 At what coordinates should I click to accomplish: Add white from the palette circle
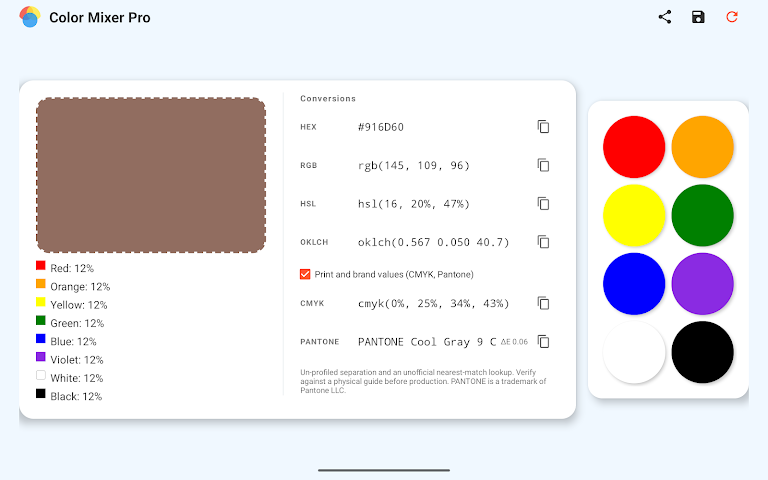pyautogui.click(x=634, y=353)
